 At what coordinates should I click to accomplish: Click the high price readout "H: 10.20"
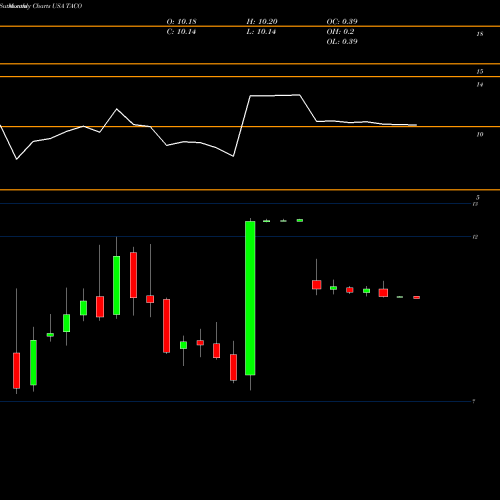point(262,22)
